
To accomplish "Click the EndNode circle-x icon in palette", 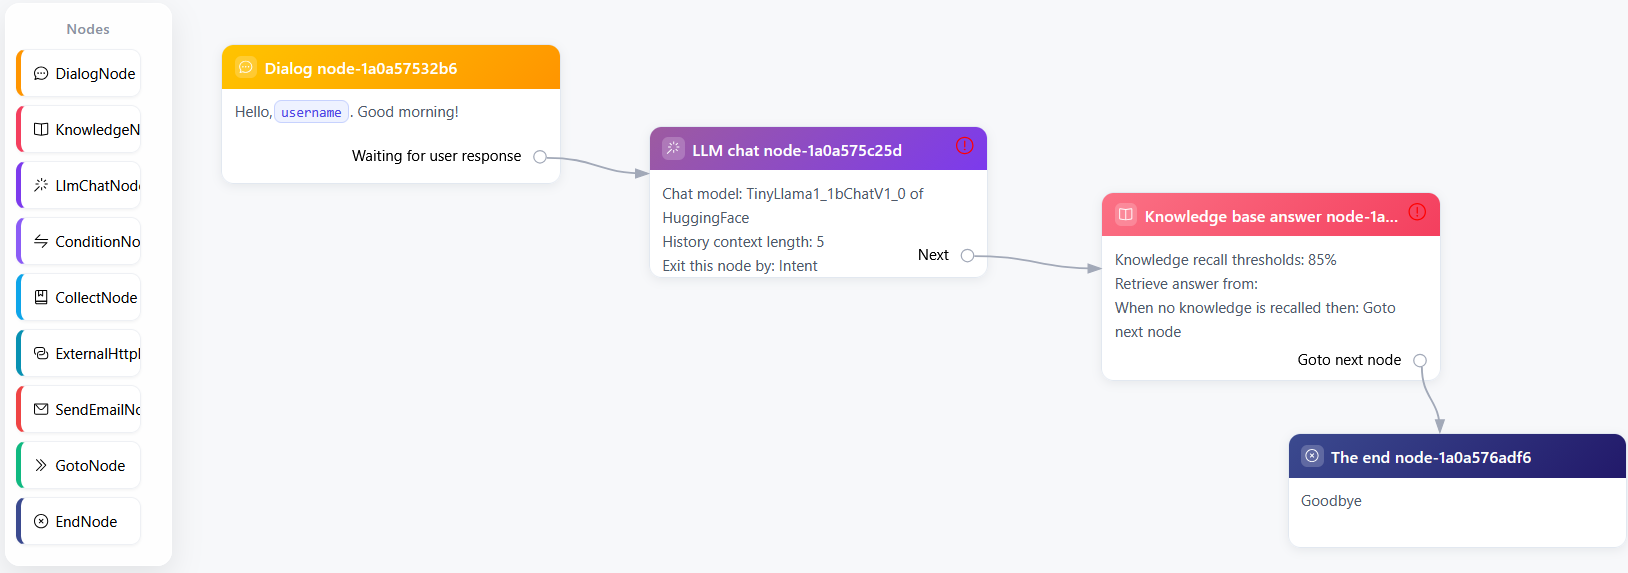I will coord(41,522).
